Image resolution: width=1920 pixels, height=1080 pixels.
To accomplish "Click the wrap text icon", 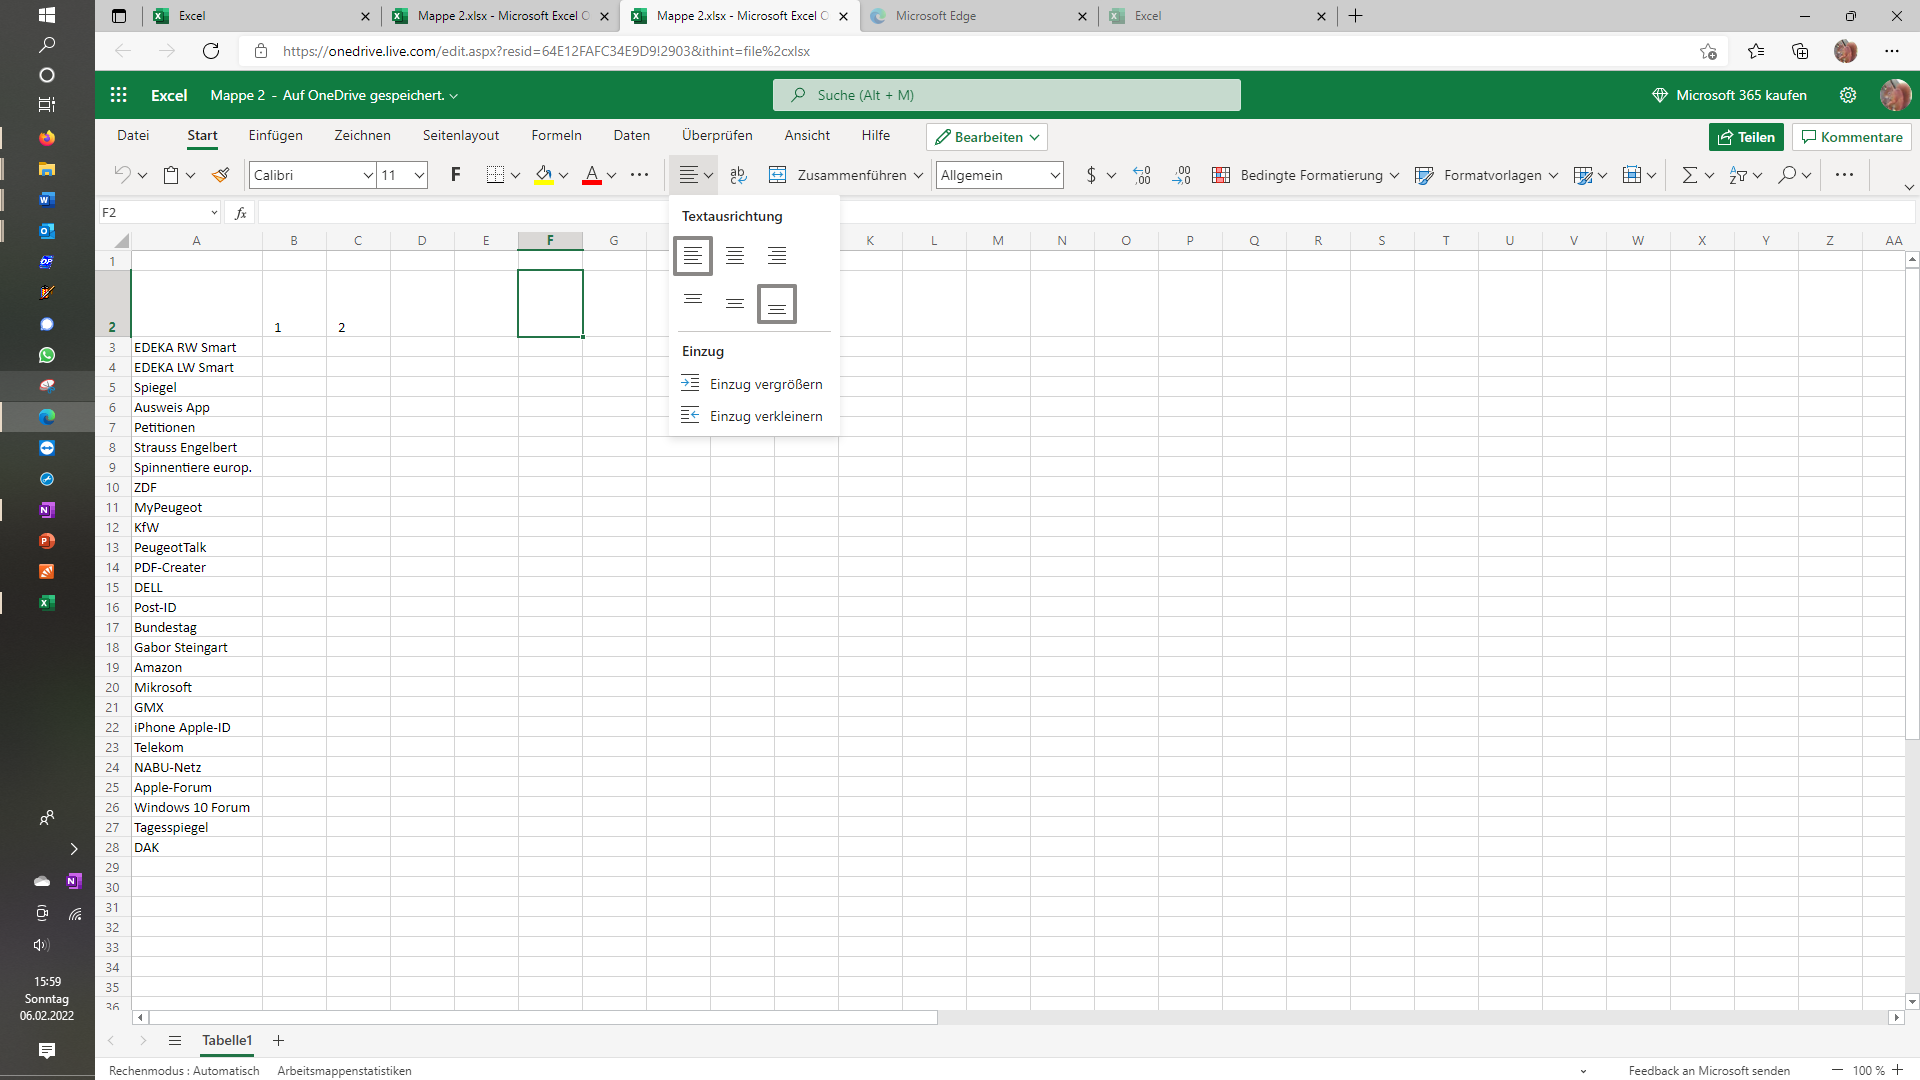I will [738, 175].
